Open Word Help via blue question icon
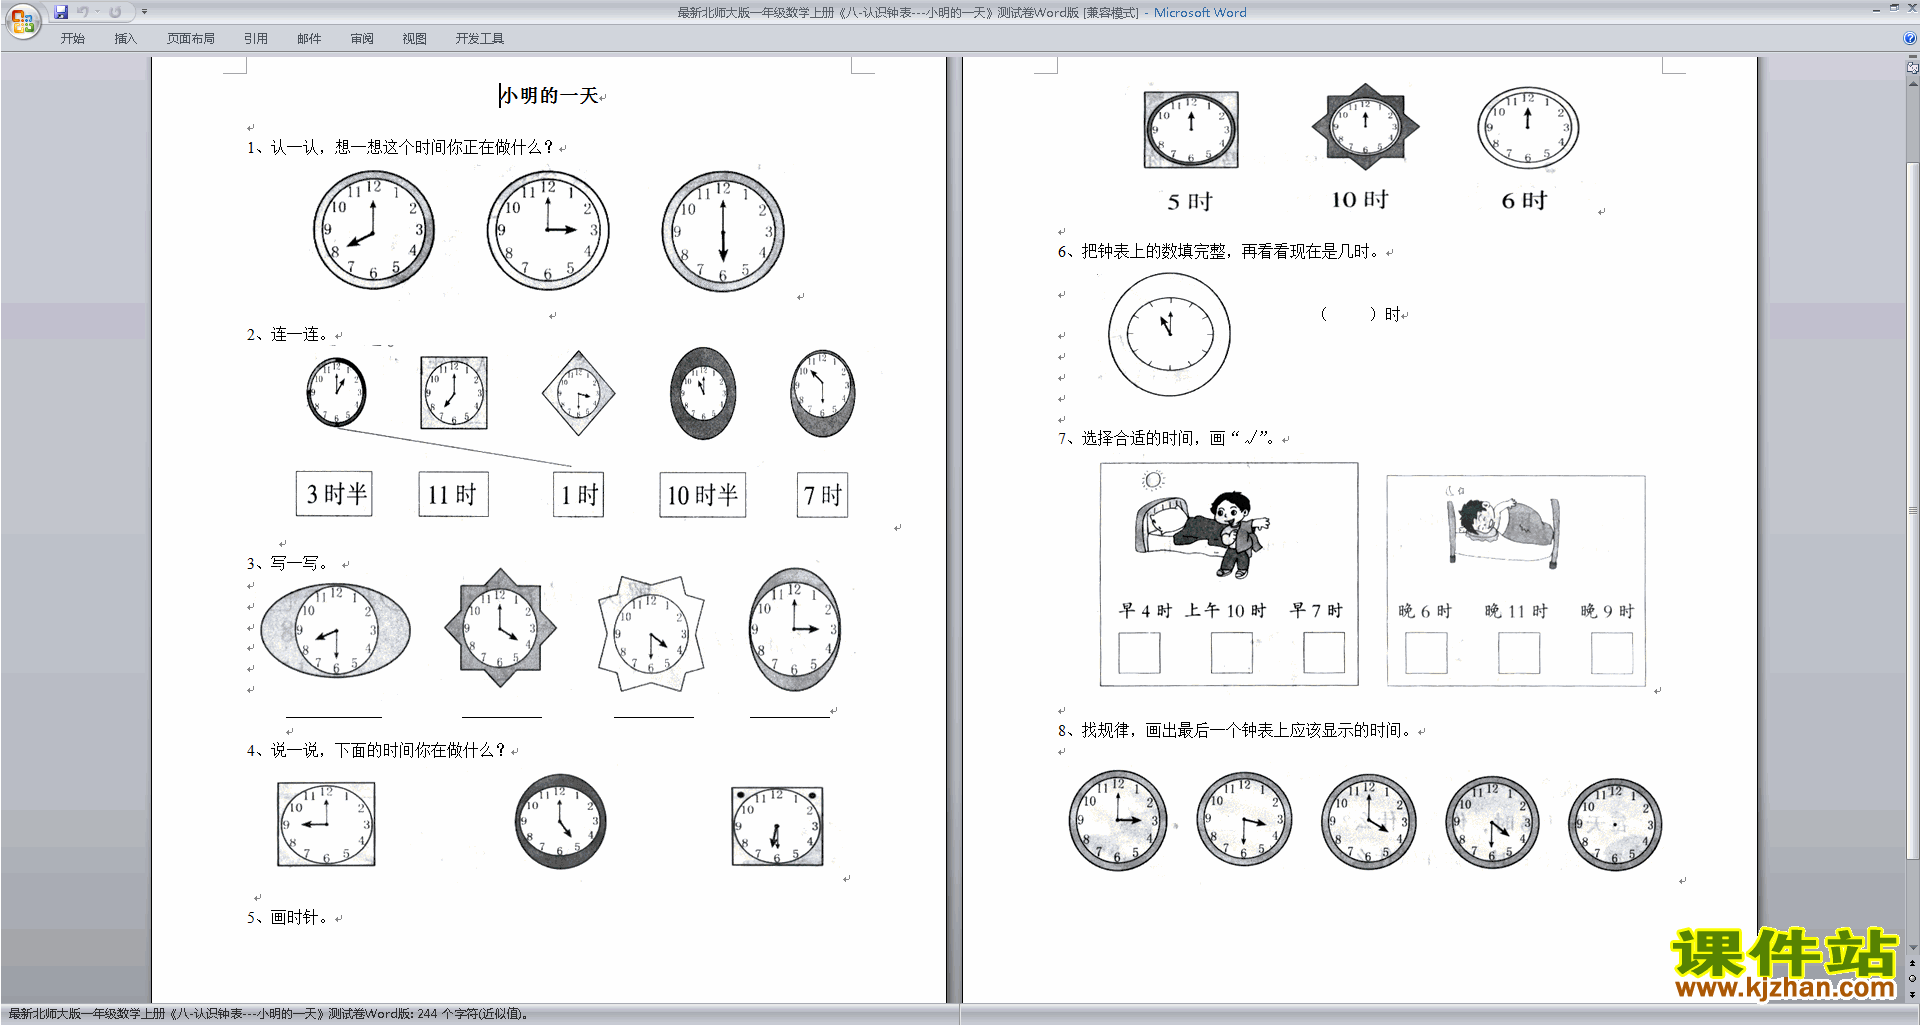The width and height of the screenshot is (1920, 1025). coord(1910,38)
